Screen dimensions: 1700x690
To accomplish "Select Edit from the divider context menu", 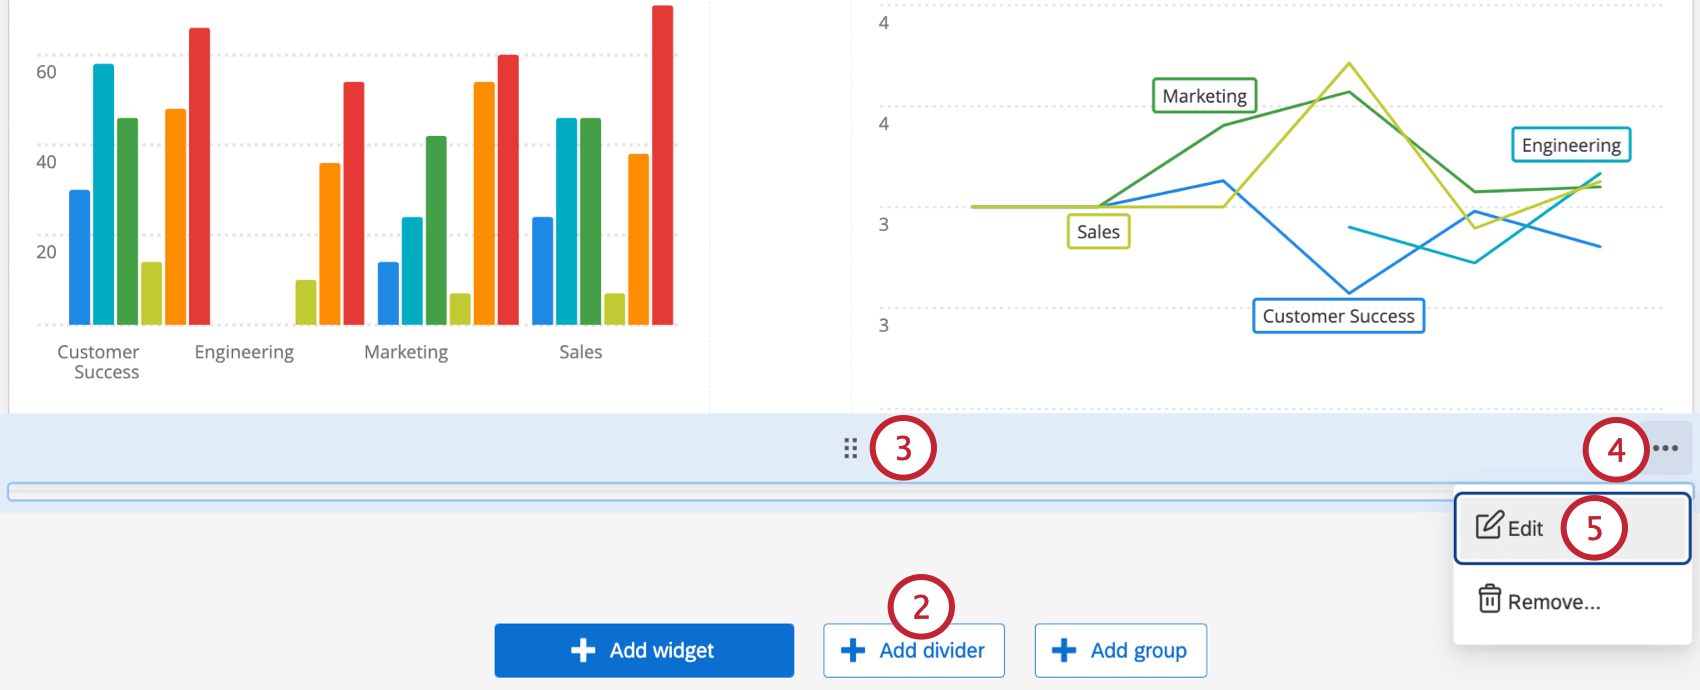I will point(1525,527).
